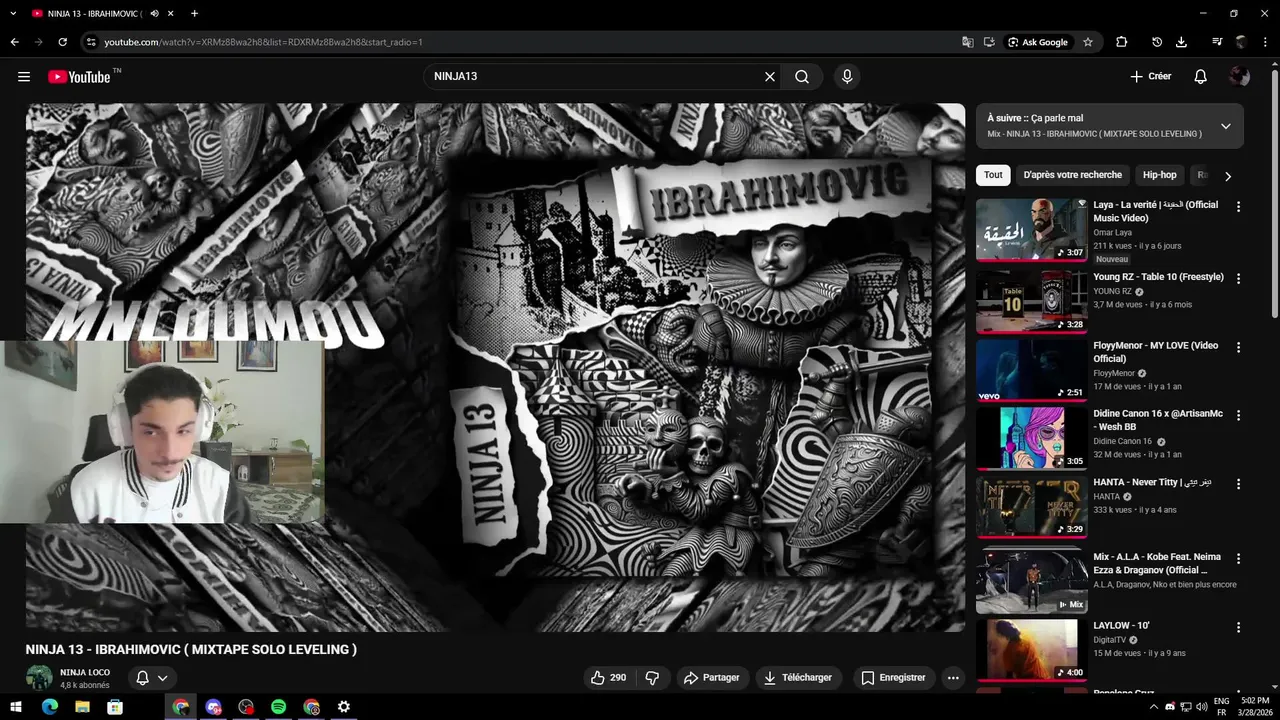
Task: Show hidden tray icons chevron
Action: coord(1154,707)
